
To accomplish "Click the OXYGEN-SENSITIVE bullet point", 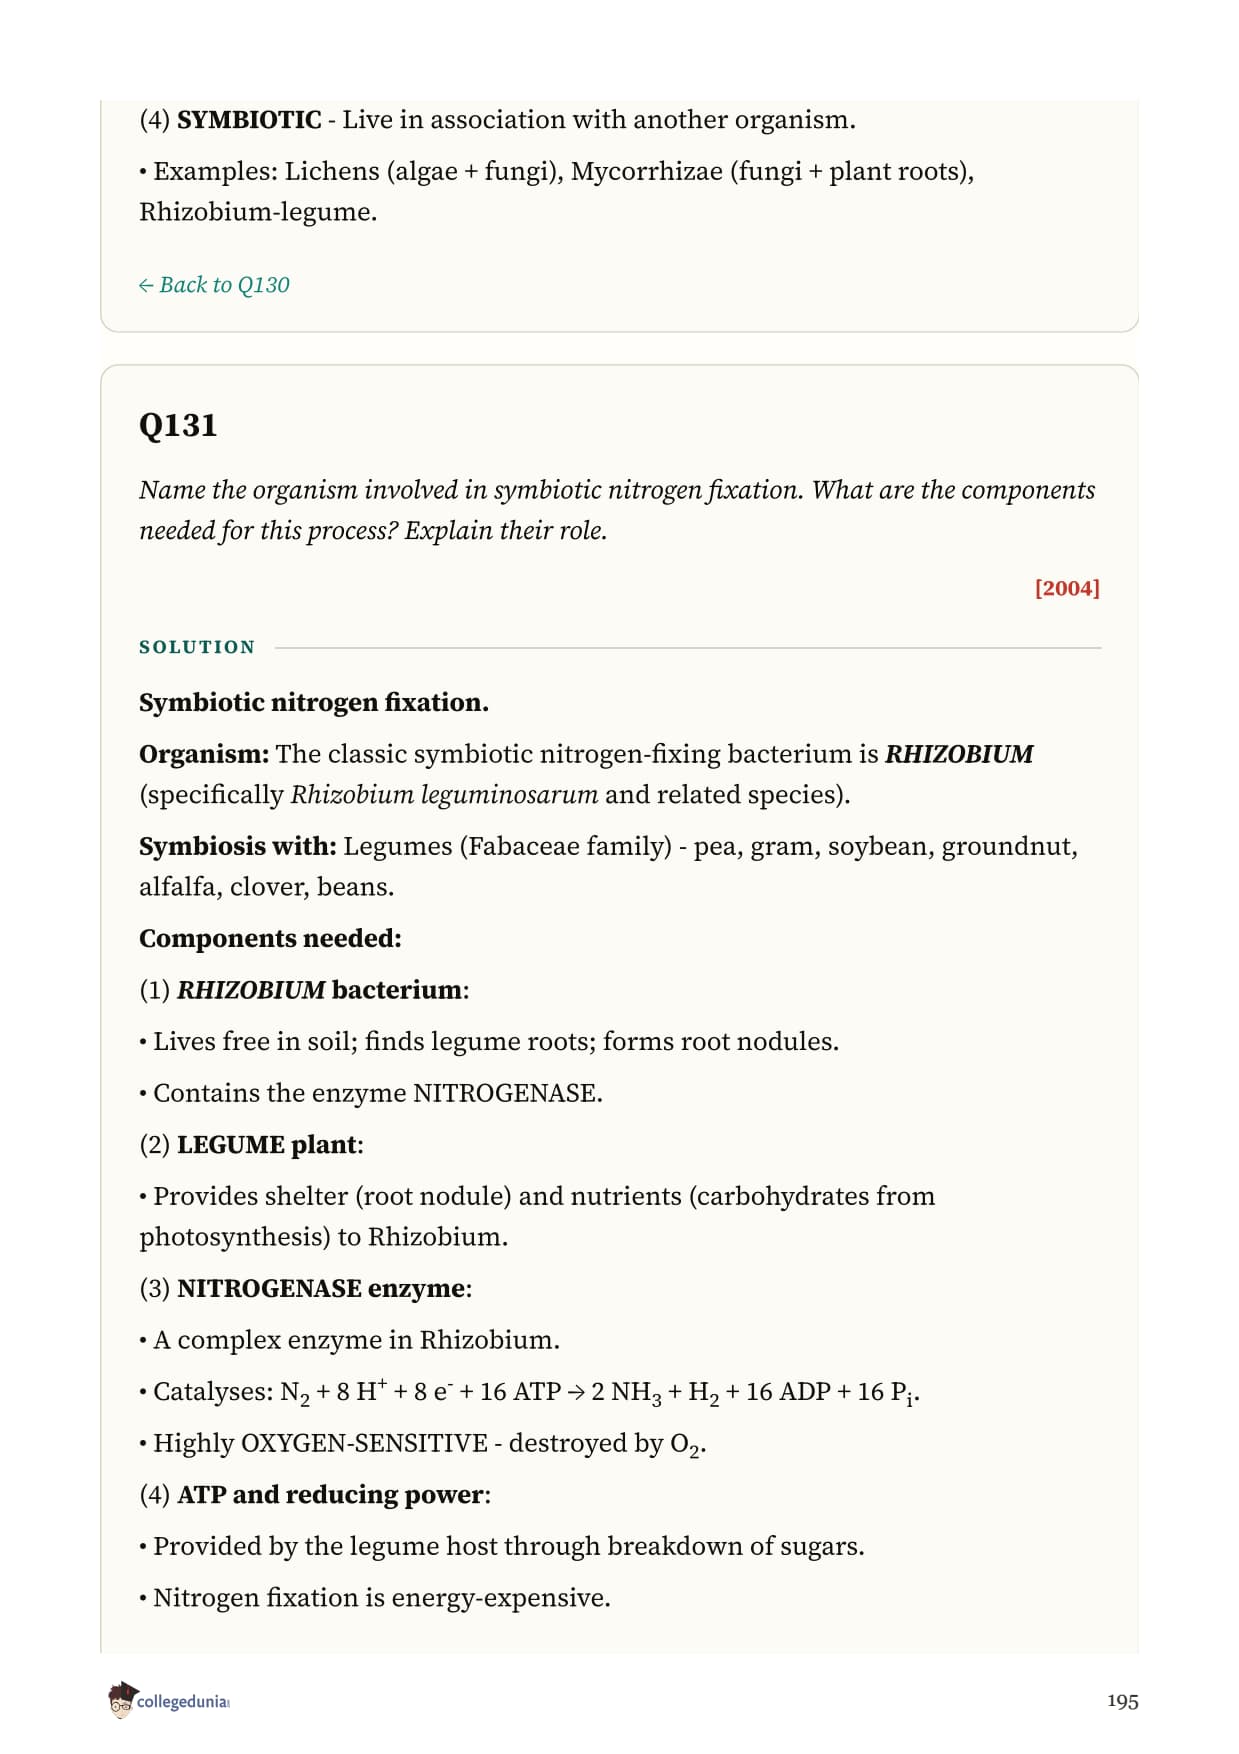I will coord(423,1444).
